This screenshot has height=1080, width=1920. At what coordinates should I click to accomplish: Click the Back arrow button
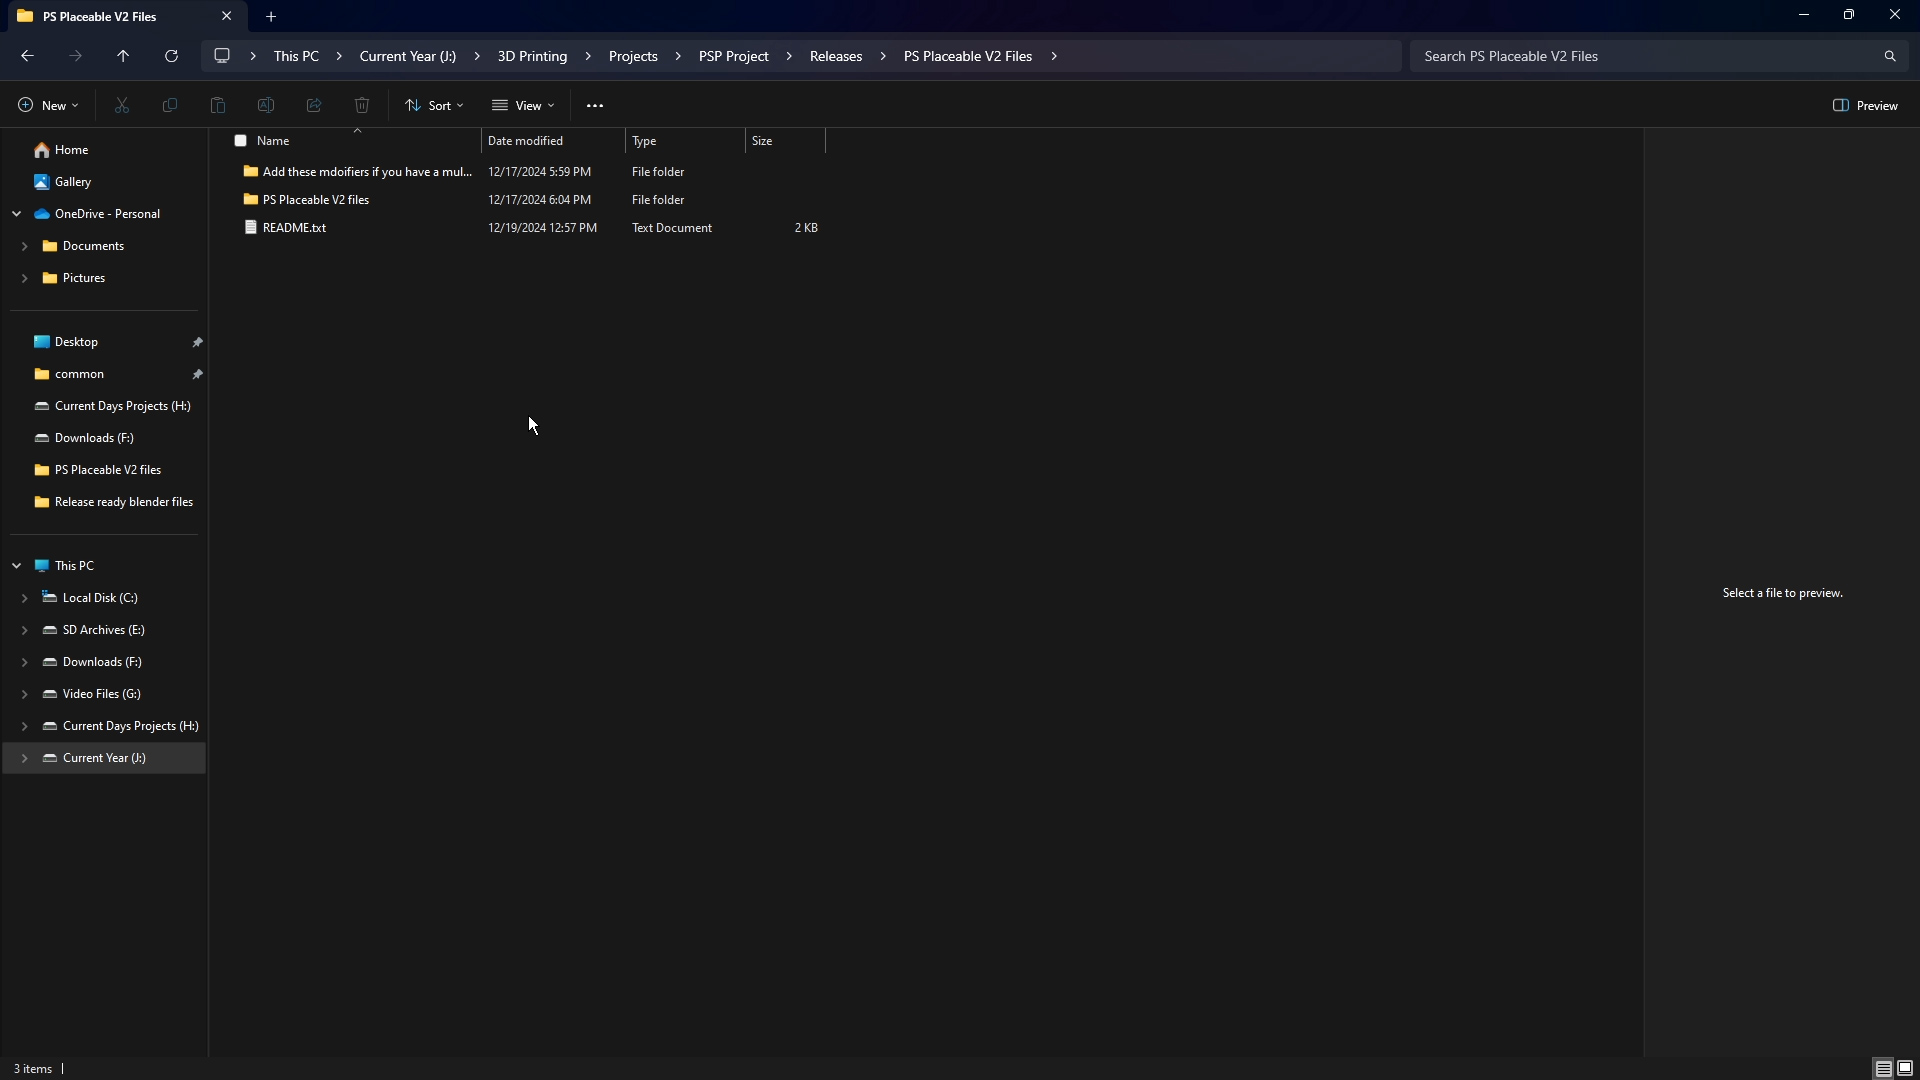pos(27,56)
